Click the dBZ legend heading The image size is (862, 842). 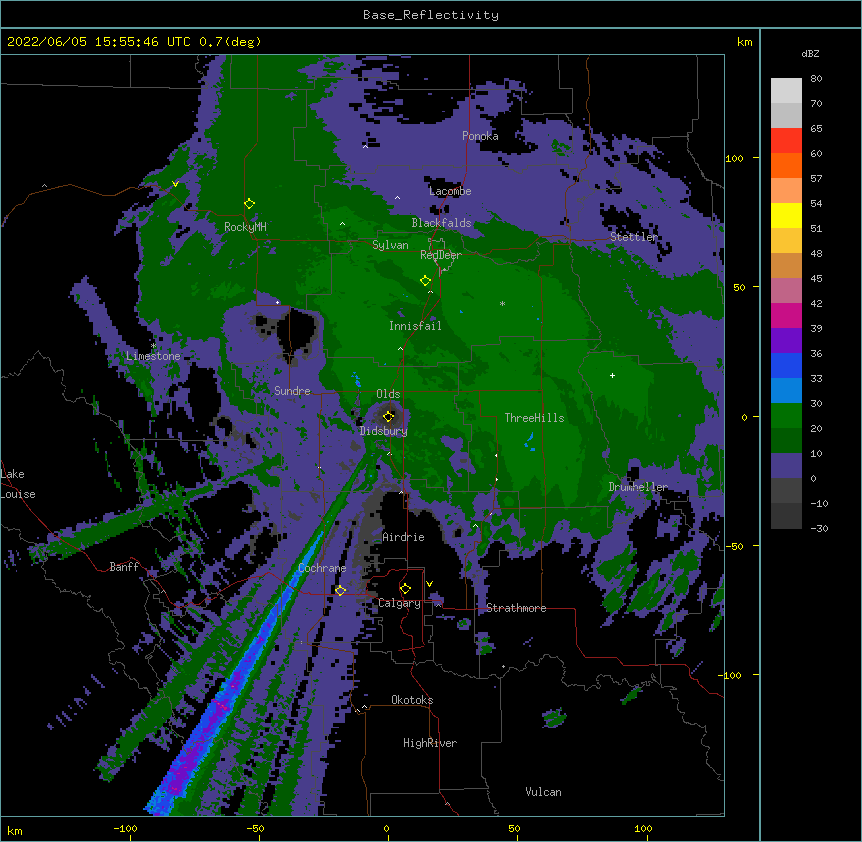810,54
